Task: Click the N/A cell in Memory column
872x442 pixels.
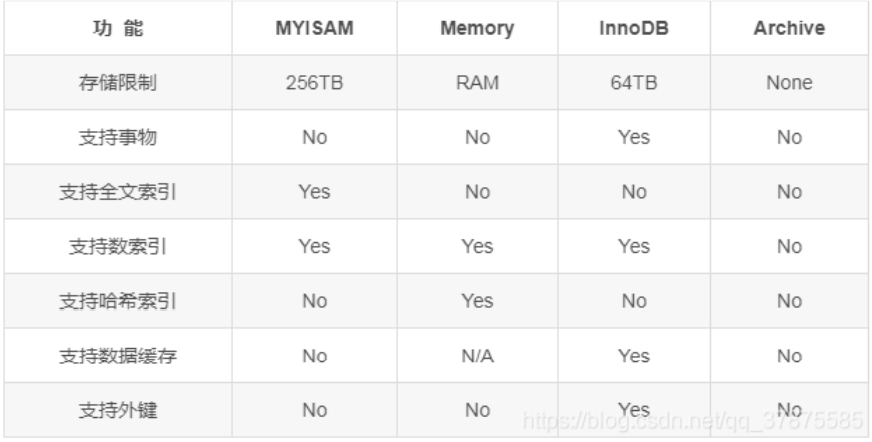Action: click(x=477, y=355)
